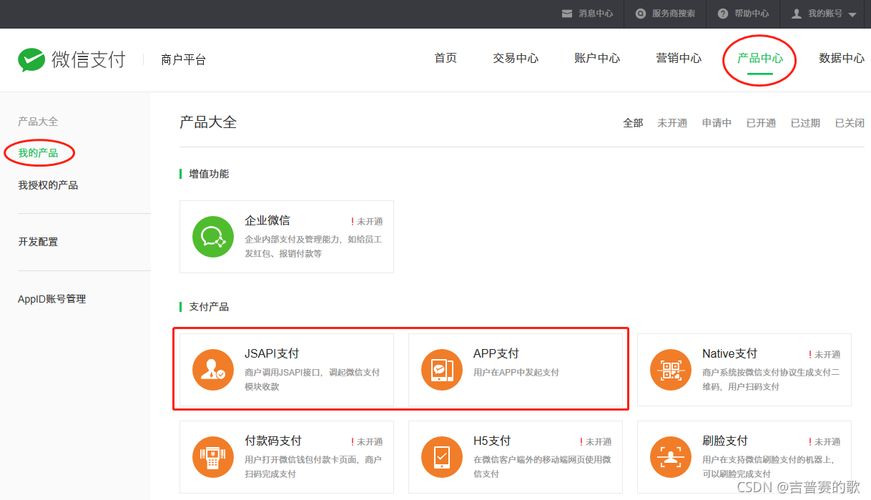Open the 交易中心 navigation tab
871x500 pixels.
515,58
